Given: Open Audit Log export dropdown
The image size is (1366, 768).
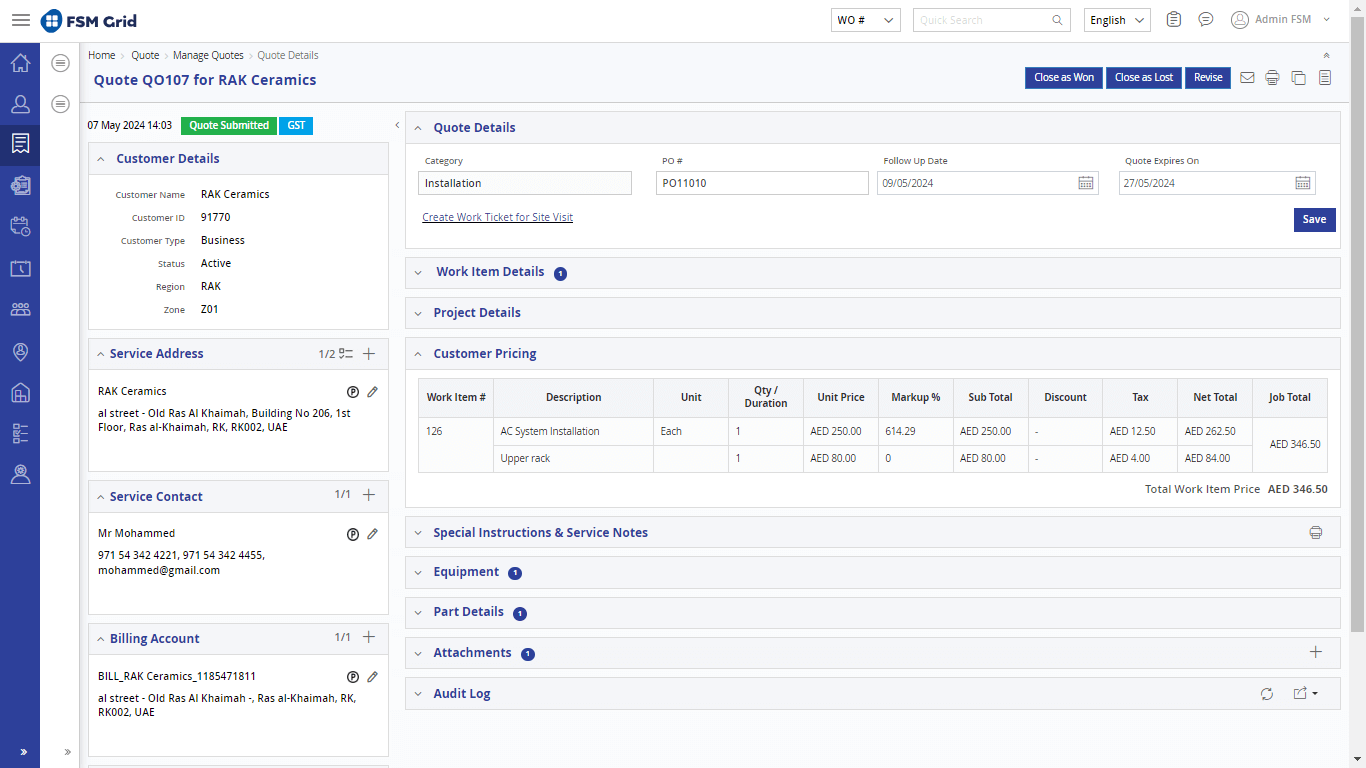Looking at the screenshot, I should click(1305, 694).
